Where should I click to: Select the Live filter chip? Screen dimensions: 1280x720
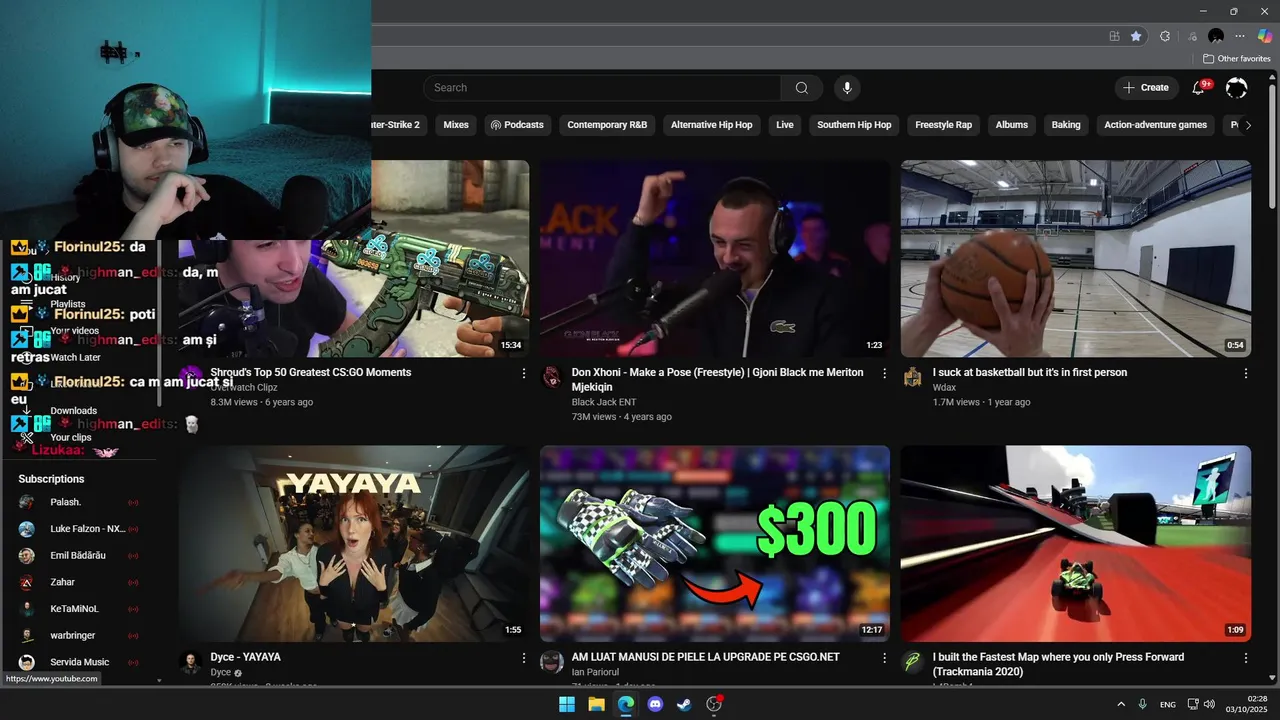pos(785,125)
